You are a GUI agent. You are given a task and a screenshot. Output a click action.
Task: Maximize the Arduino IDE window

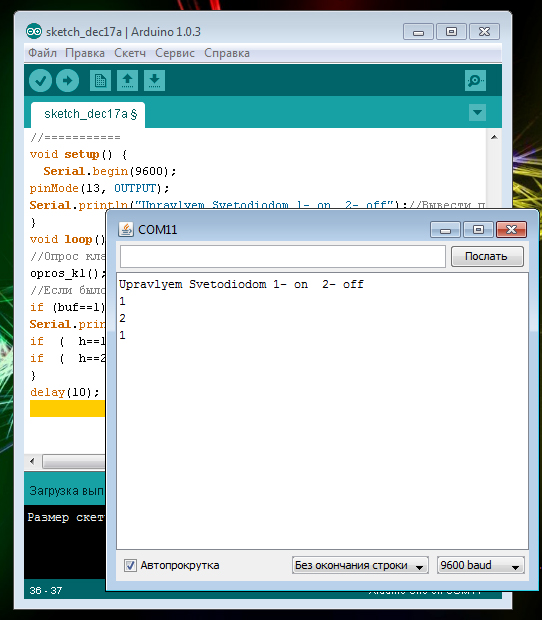tap(451, 32)
